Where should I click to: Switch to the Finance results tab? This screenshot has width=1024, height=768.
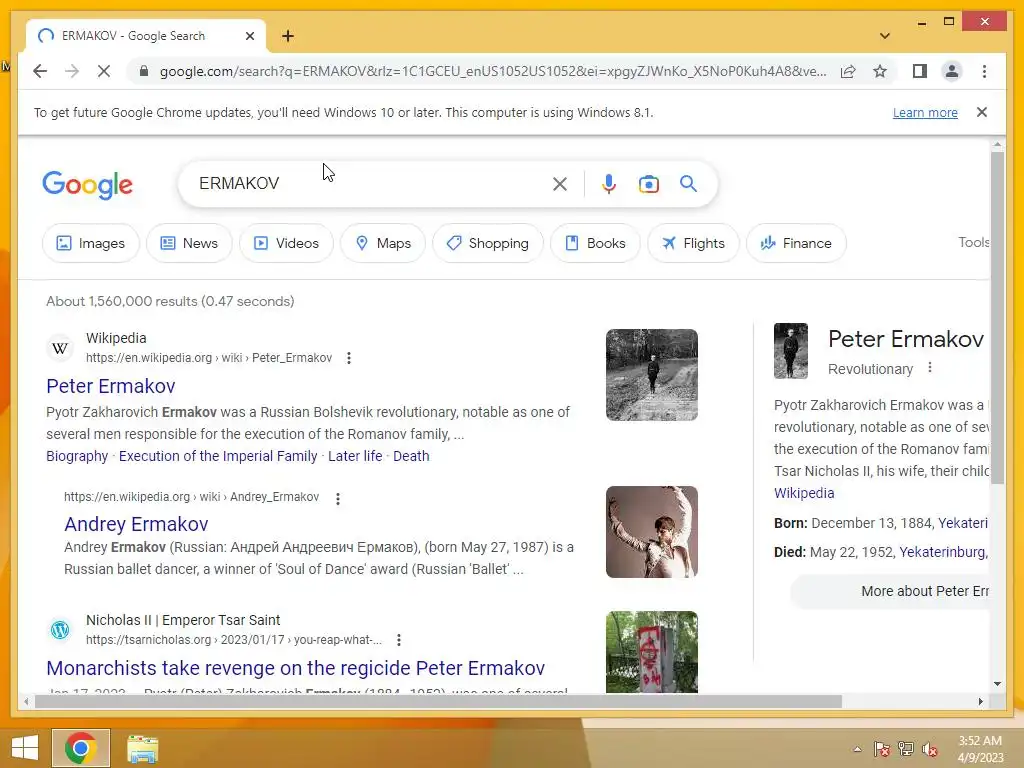pyautogui.click(x=796, y=243)
